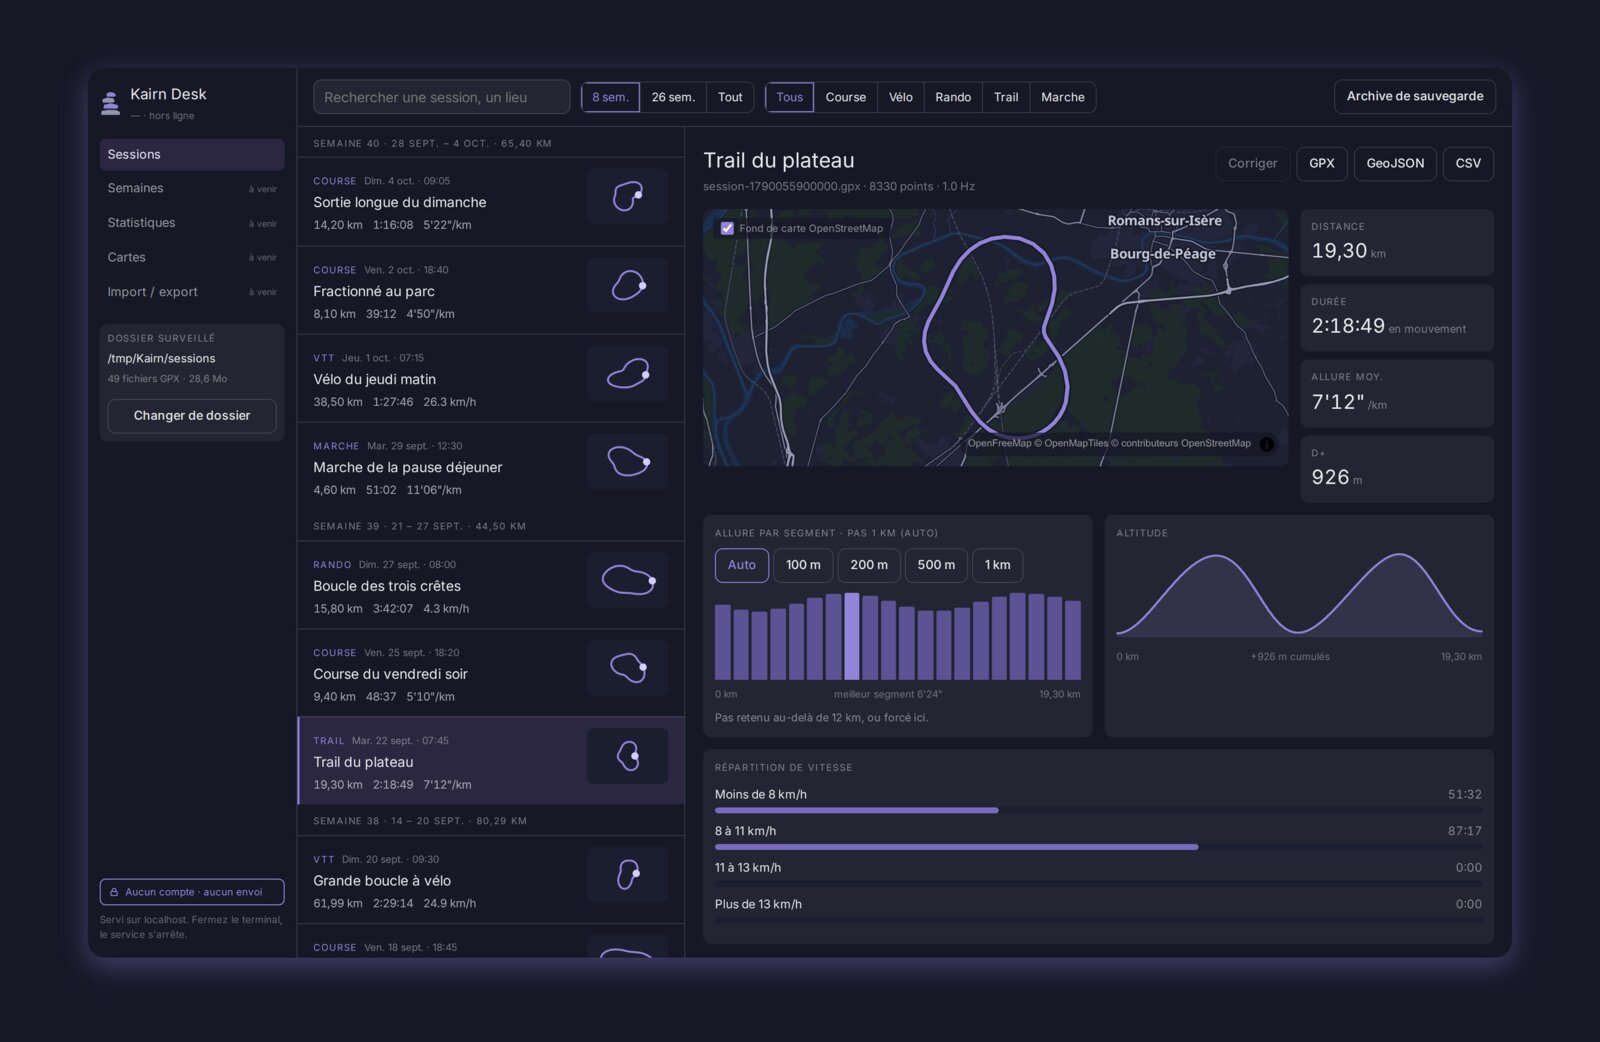Viewport: 1600px width, 1042px height.
Task: Click the lock icon in no-account badge
Action: pos(114,892)
